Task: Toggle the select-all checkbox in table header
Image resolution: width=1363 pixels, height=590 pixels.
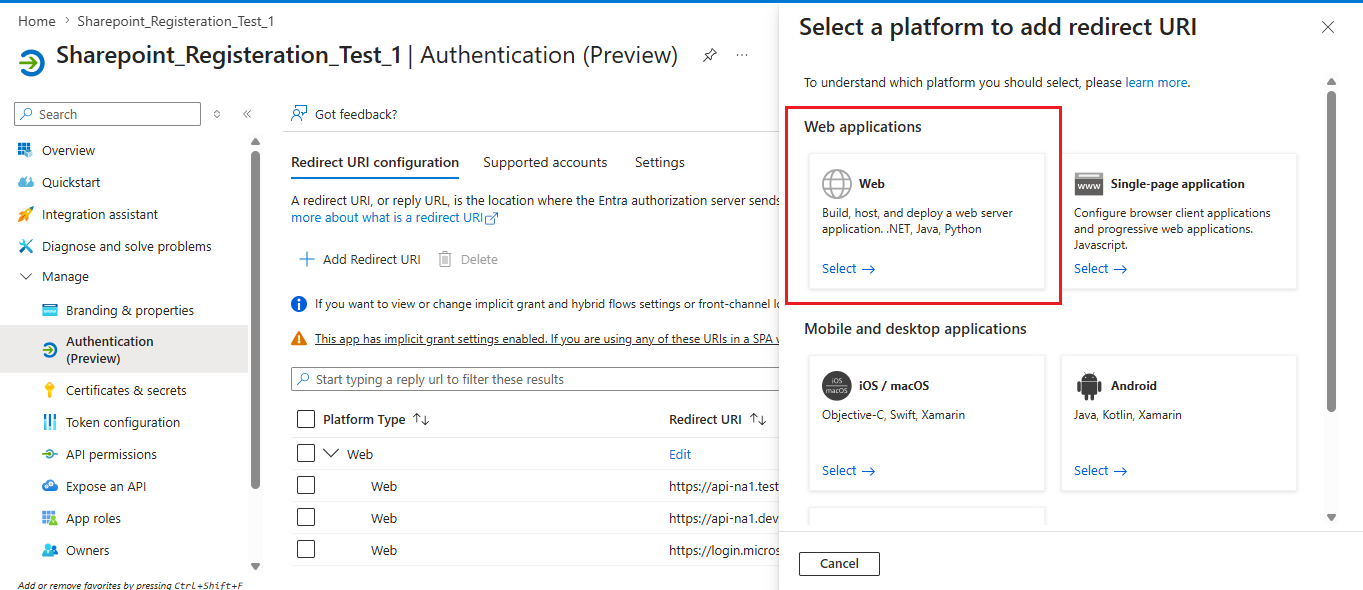Action: 306,419
